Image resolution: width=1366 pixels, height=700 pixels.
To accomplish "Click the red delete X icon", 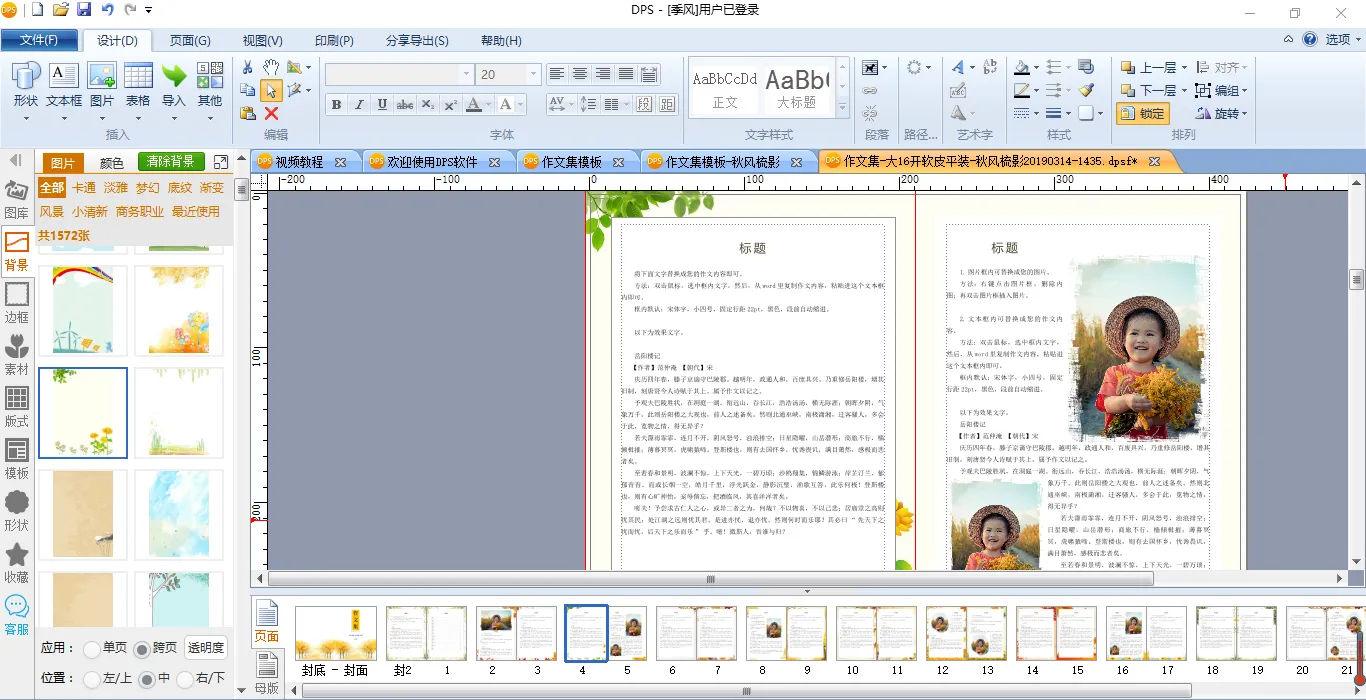I will (271, 113).
